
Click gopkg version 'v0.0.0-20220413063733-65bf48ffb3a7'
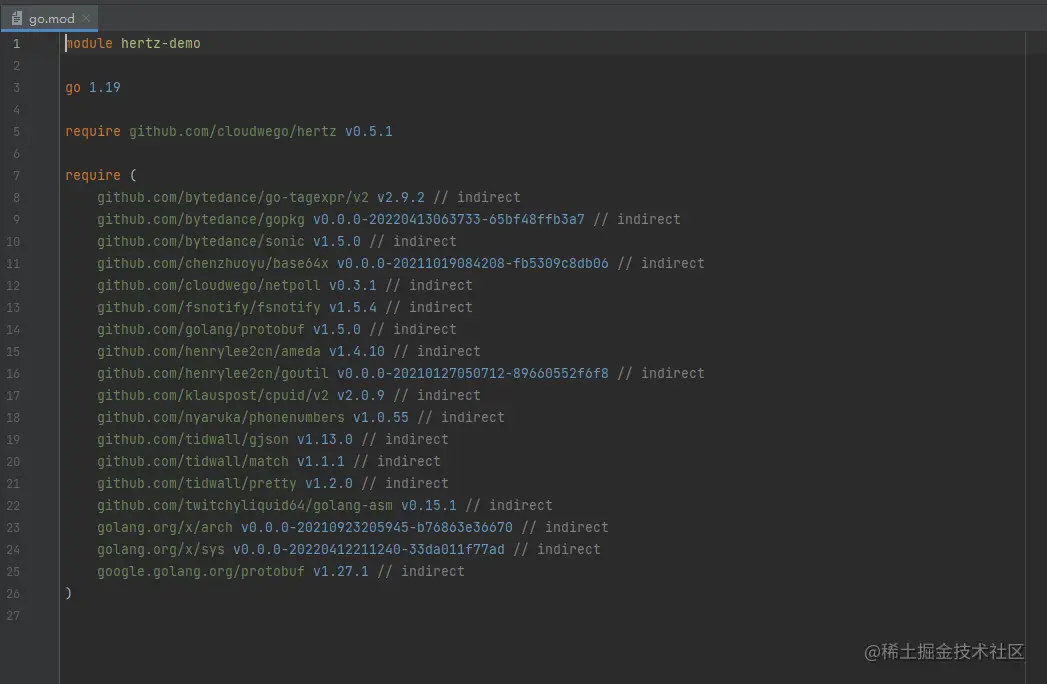point(449,220)
